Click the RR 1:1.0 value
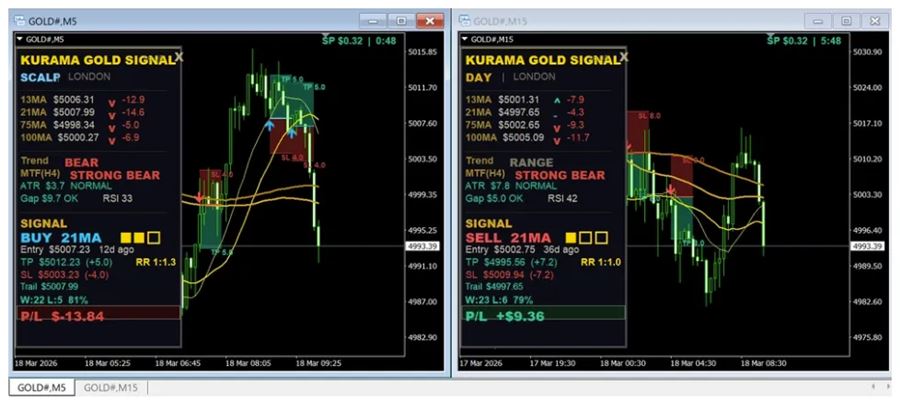This screenshot has height=400, width=900. tap(600, 262)
